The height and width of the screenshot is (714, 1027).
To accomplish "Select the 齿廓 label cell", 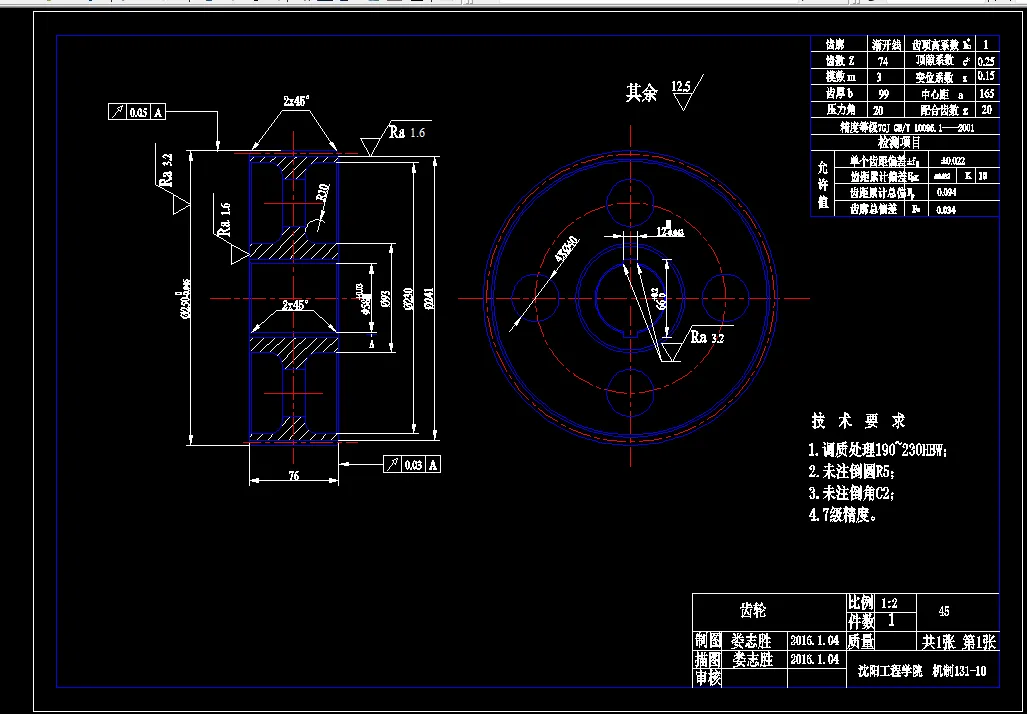I will [835, 45].
